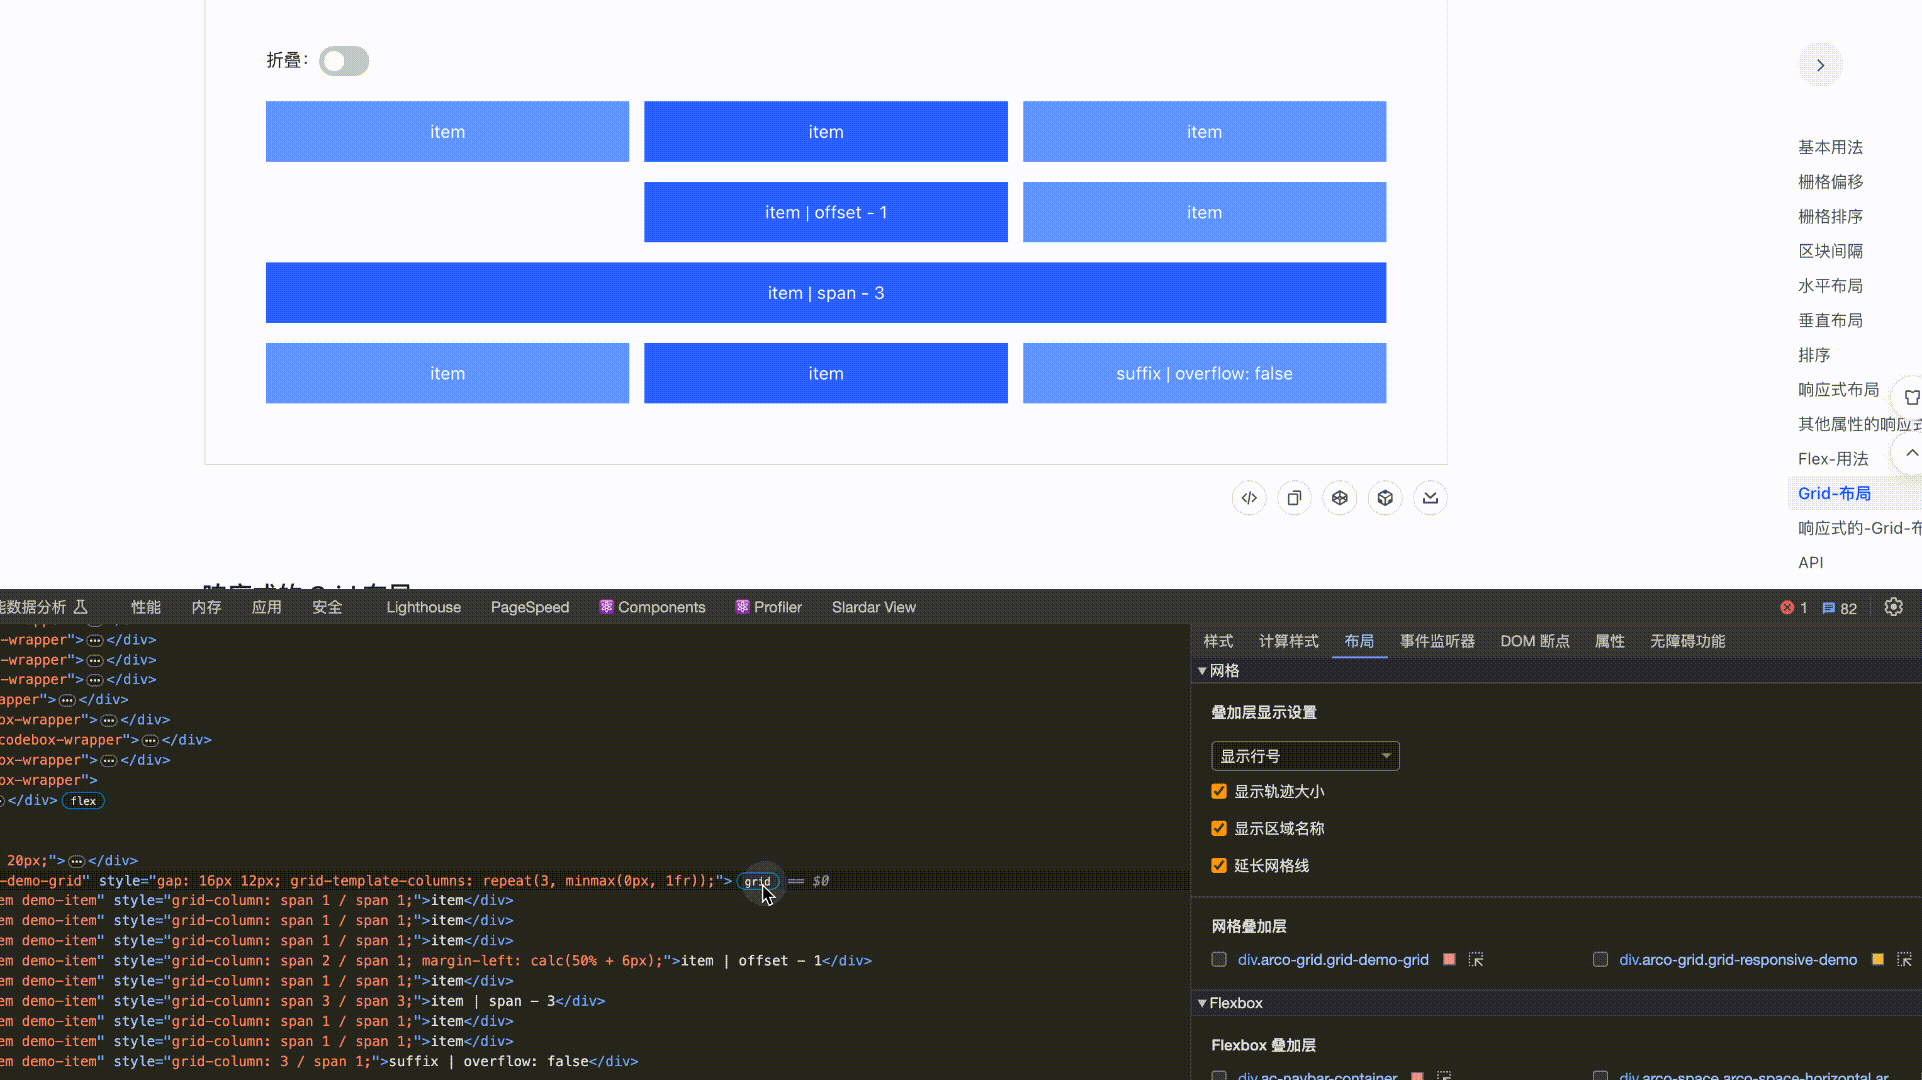The width and height of the screenshot is (1922, 1080).
Task: Click the expand code icon below demo
Action: tap(1249, 498)
